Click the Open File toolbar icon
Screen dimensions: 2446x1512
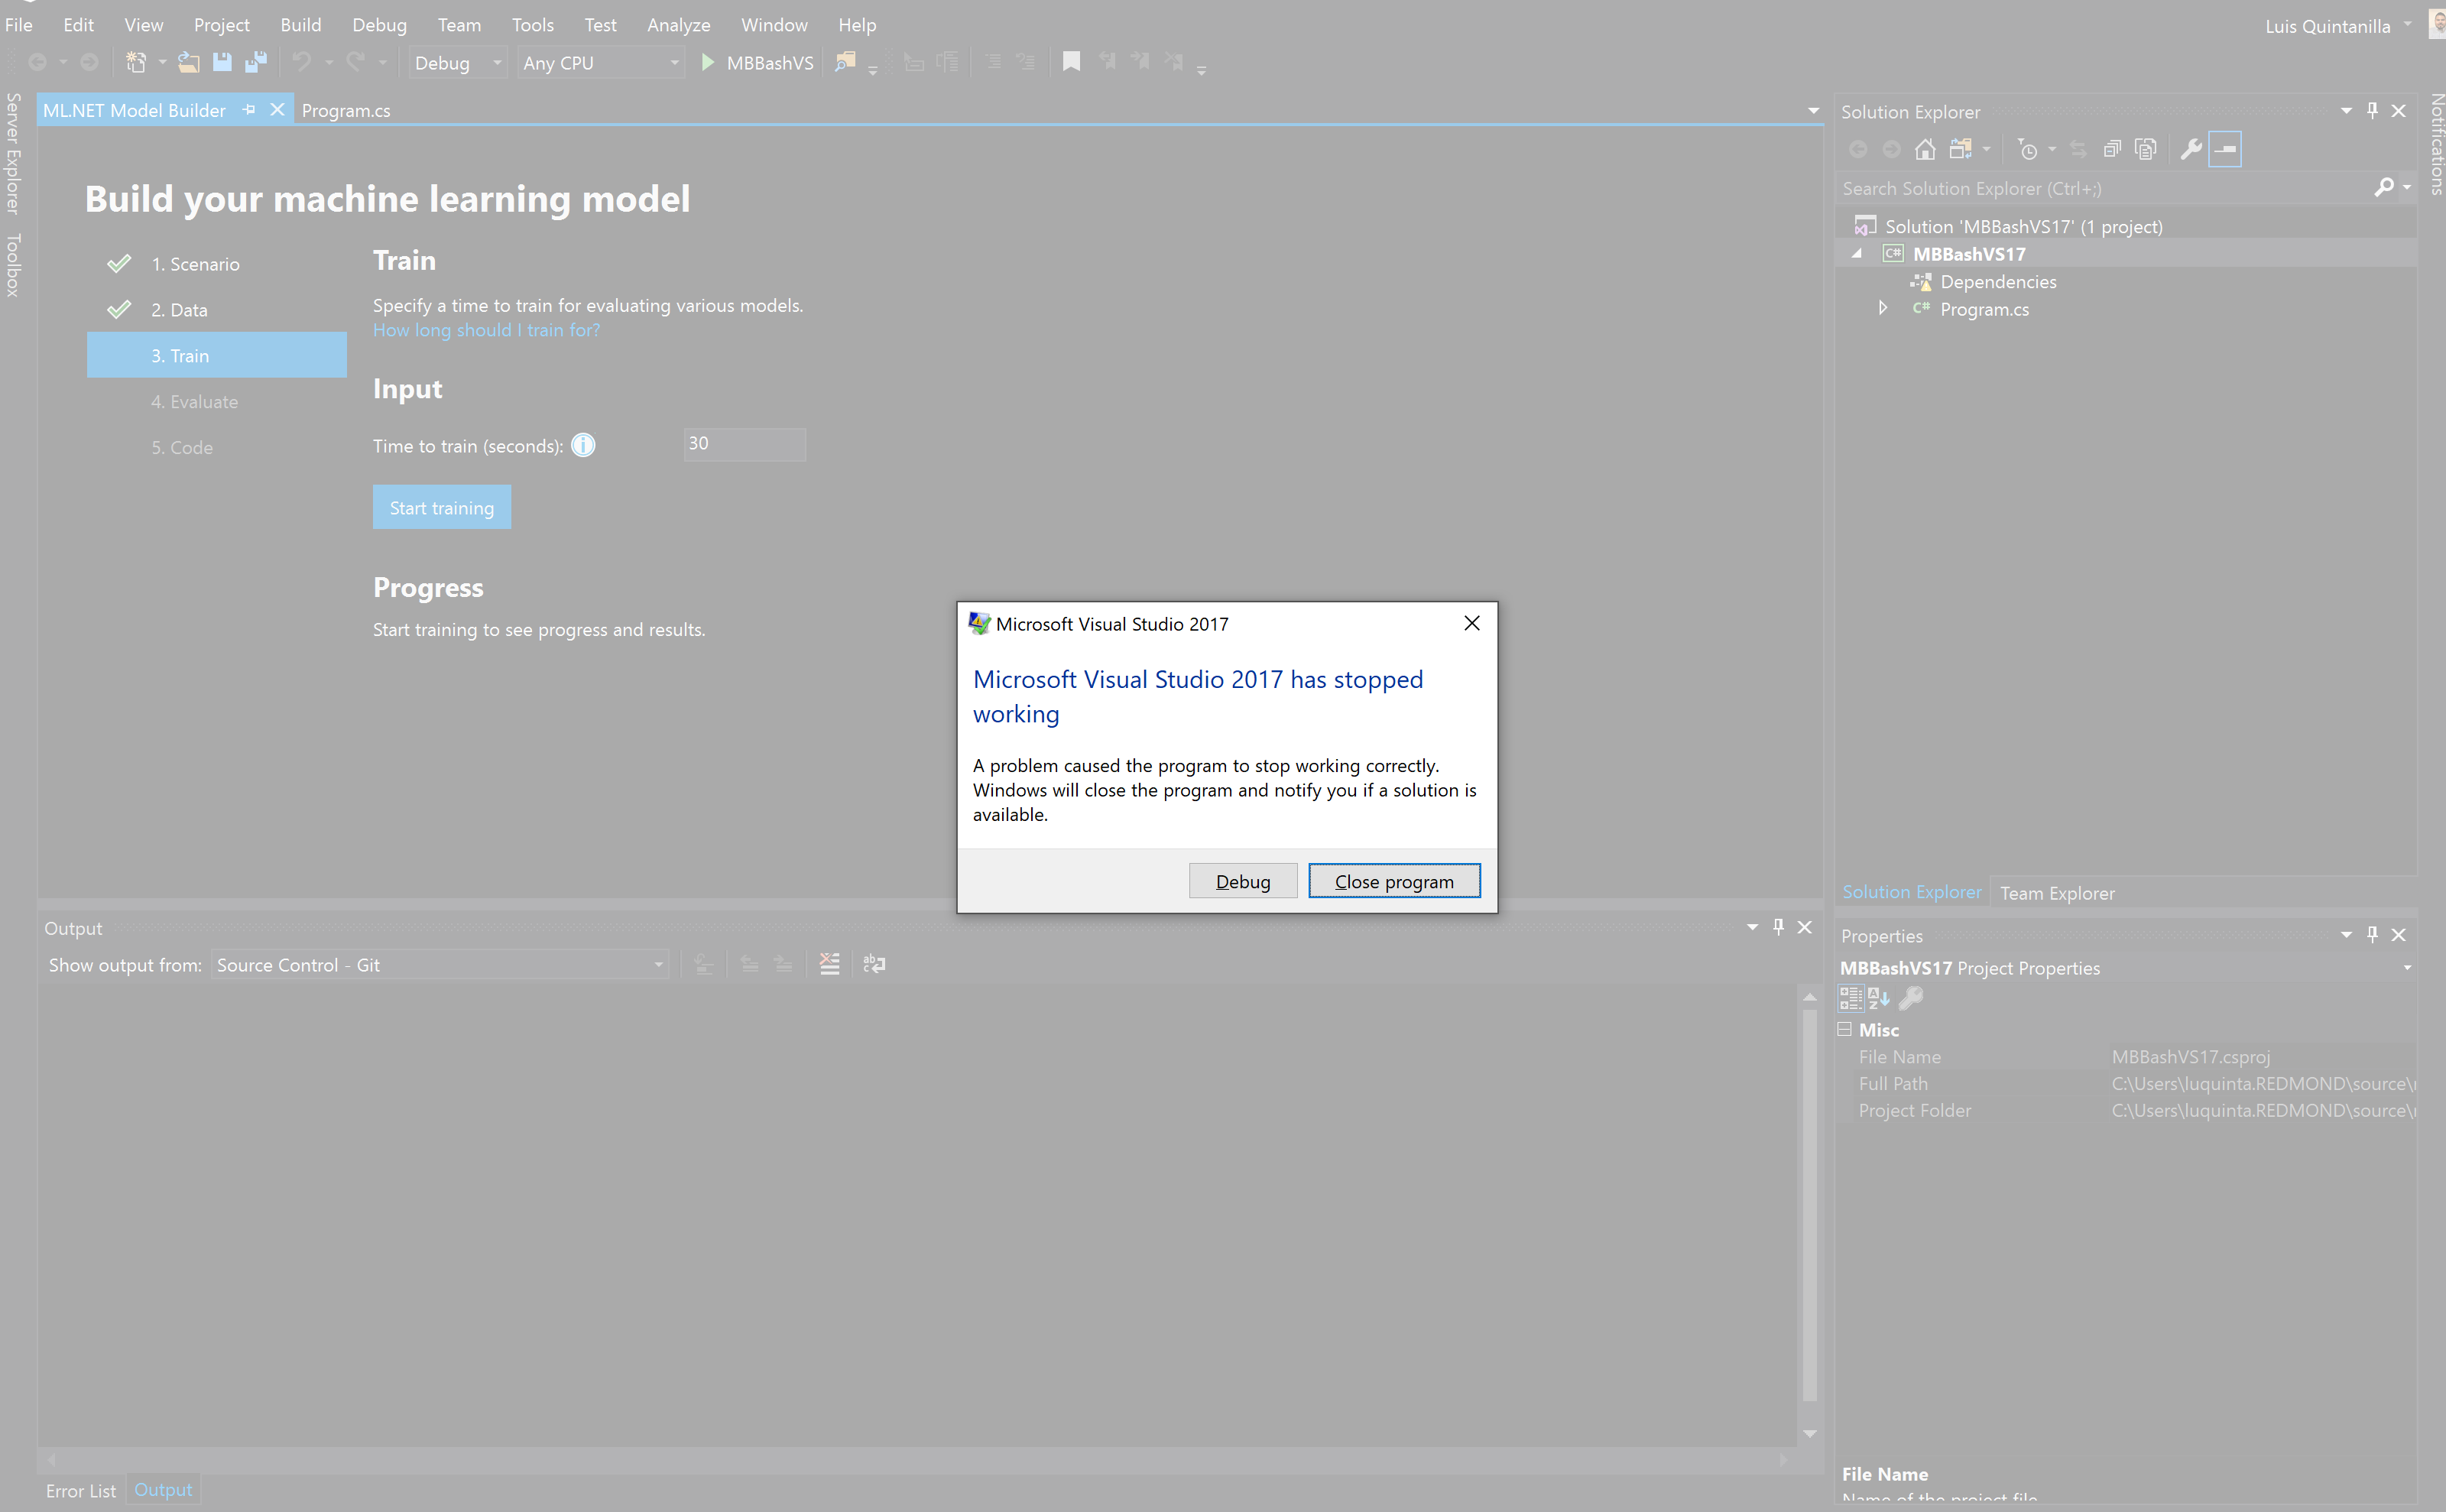point(188,62)
